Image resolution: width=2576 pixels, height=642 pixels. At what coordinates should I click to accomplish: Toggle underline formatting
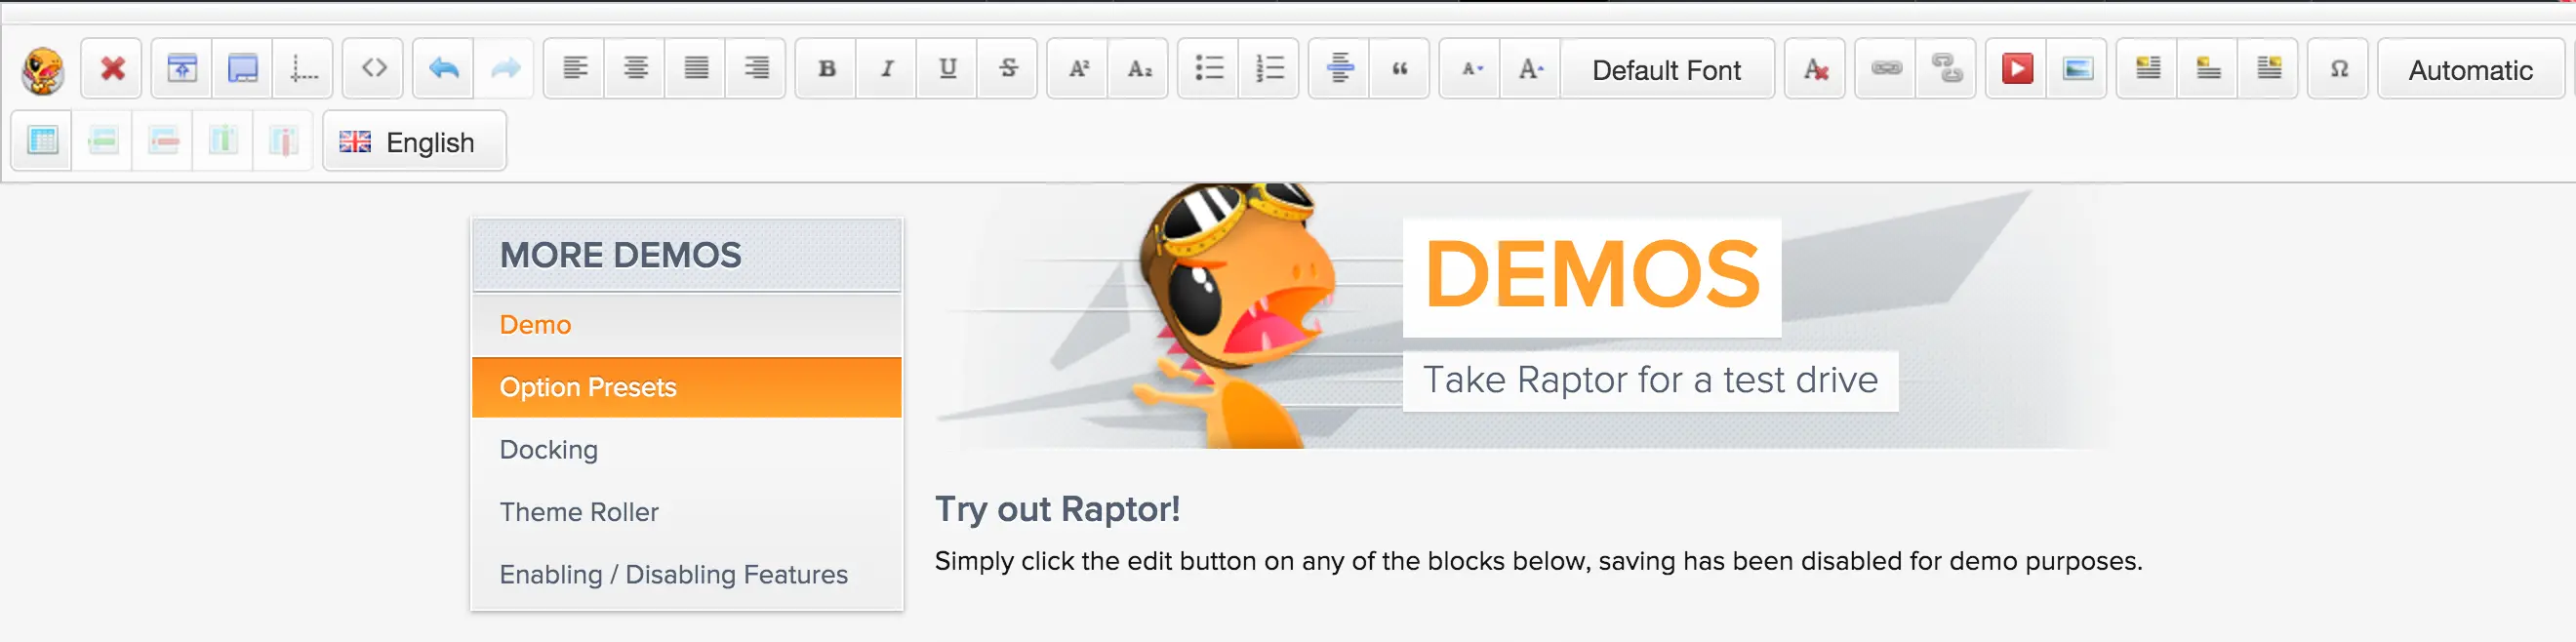point(948,69)
